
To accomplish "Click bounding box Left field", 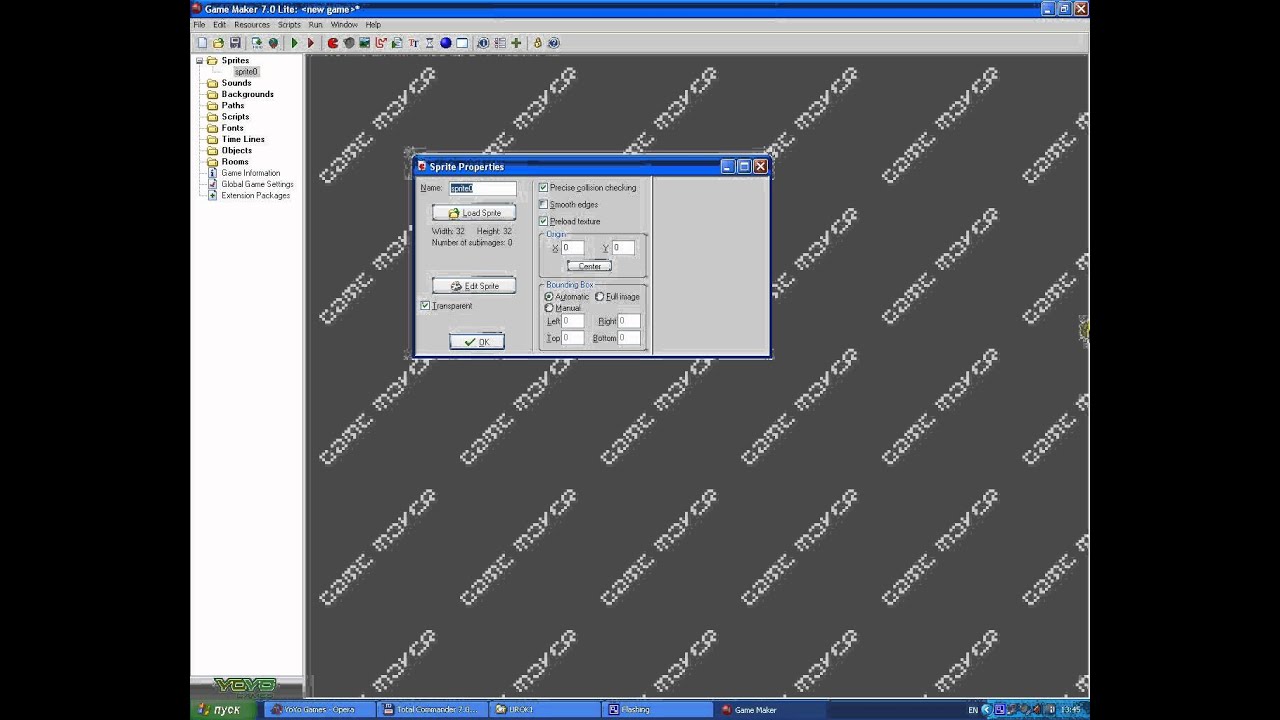I will (572, 321).
